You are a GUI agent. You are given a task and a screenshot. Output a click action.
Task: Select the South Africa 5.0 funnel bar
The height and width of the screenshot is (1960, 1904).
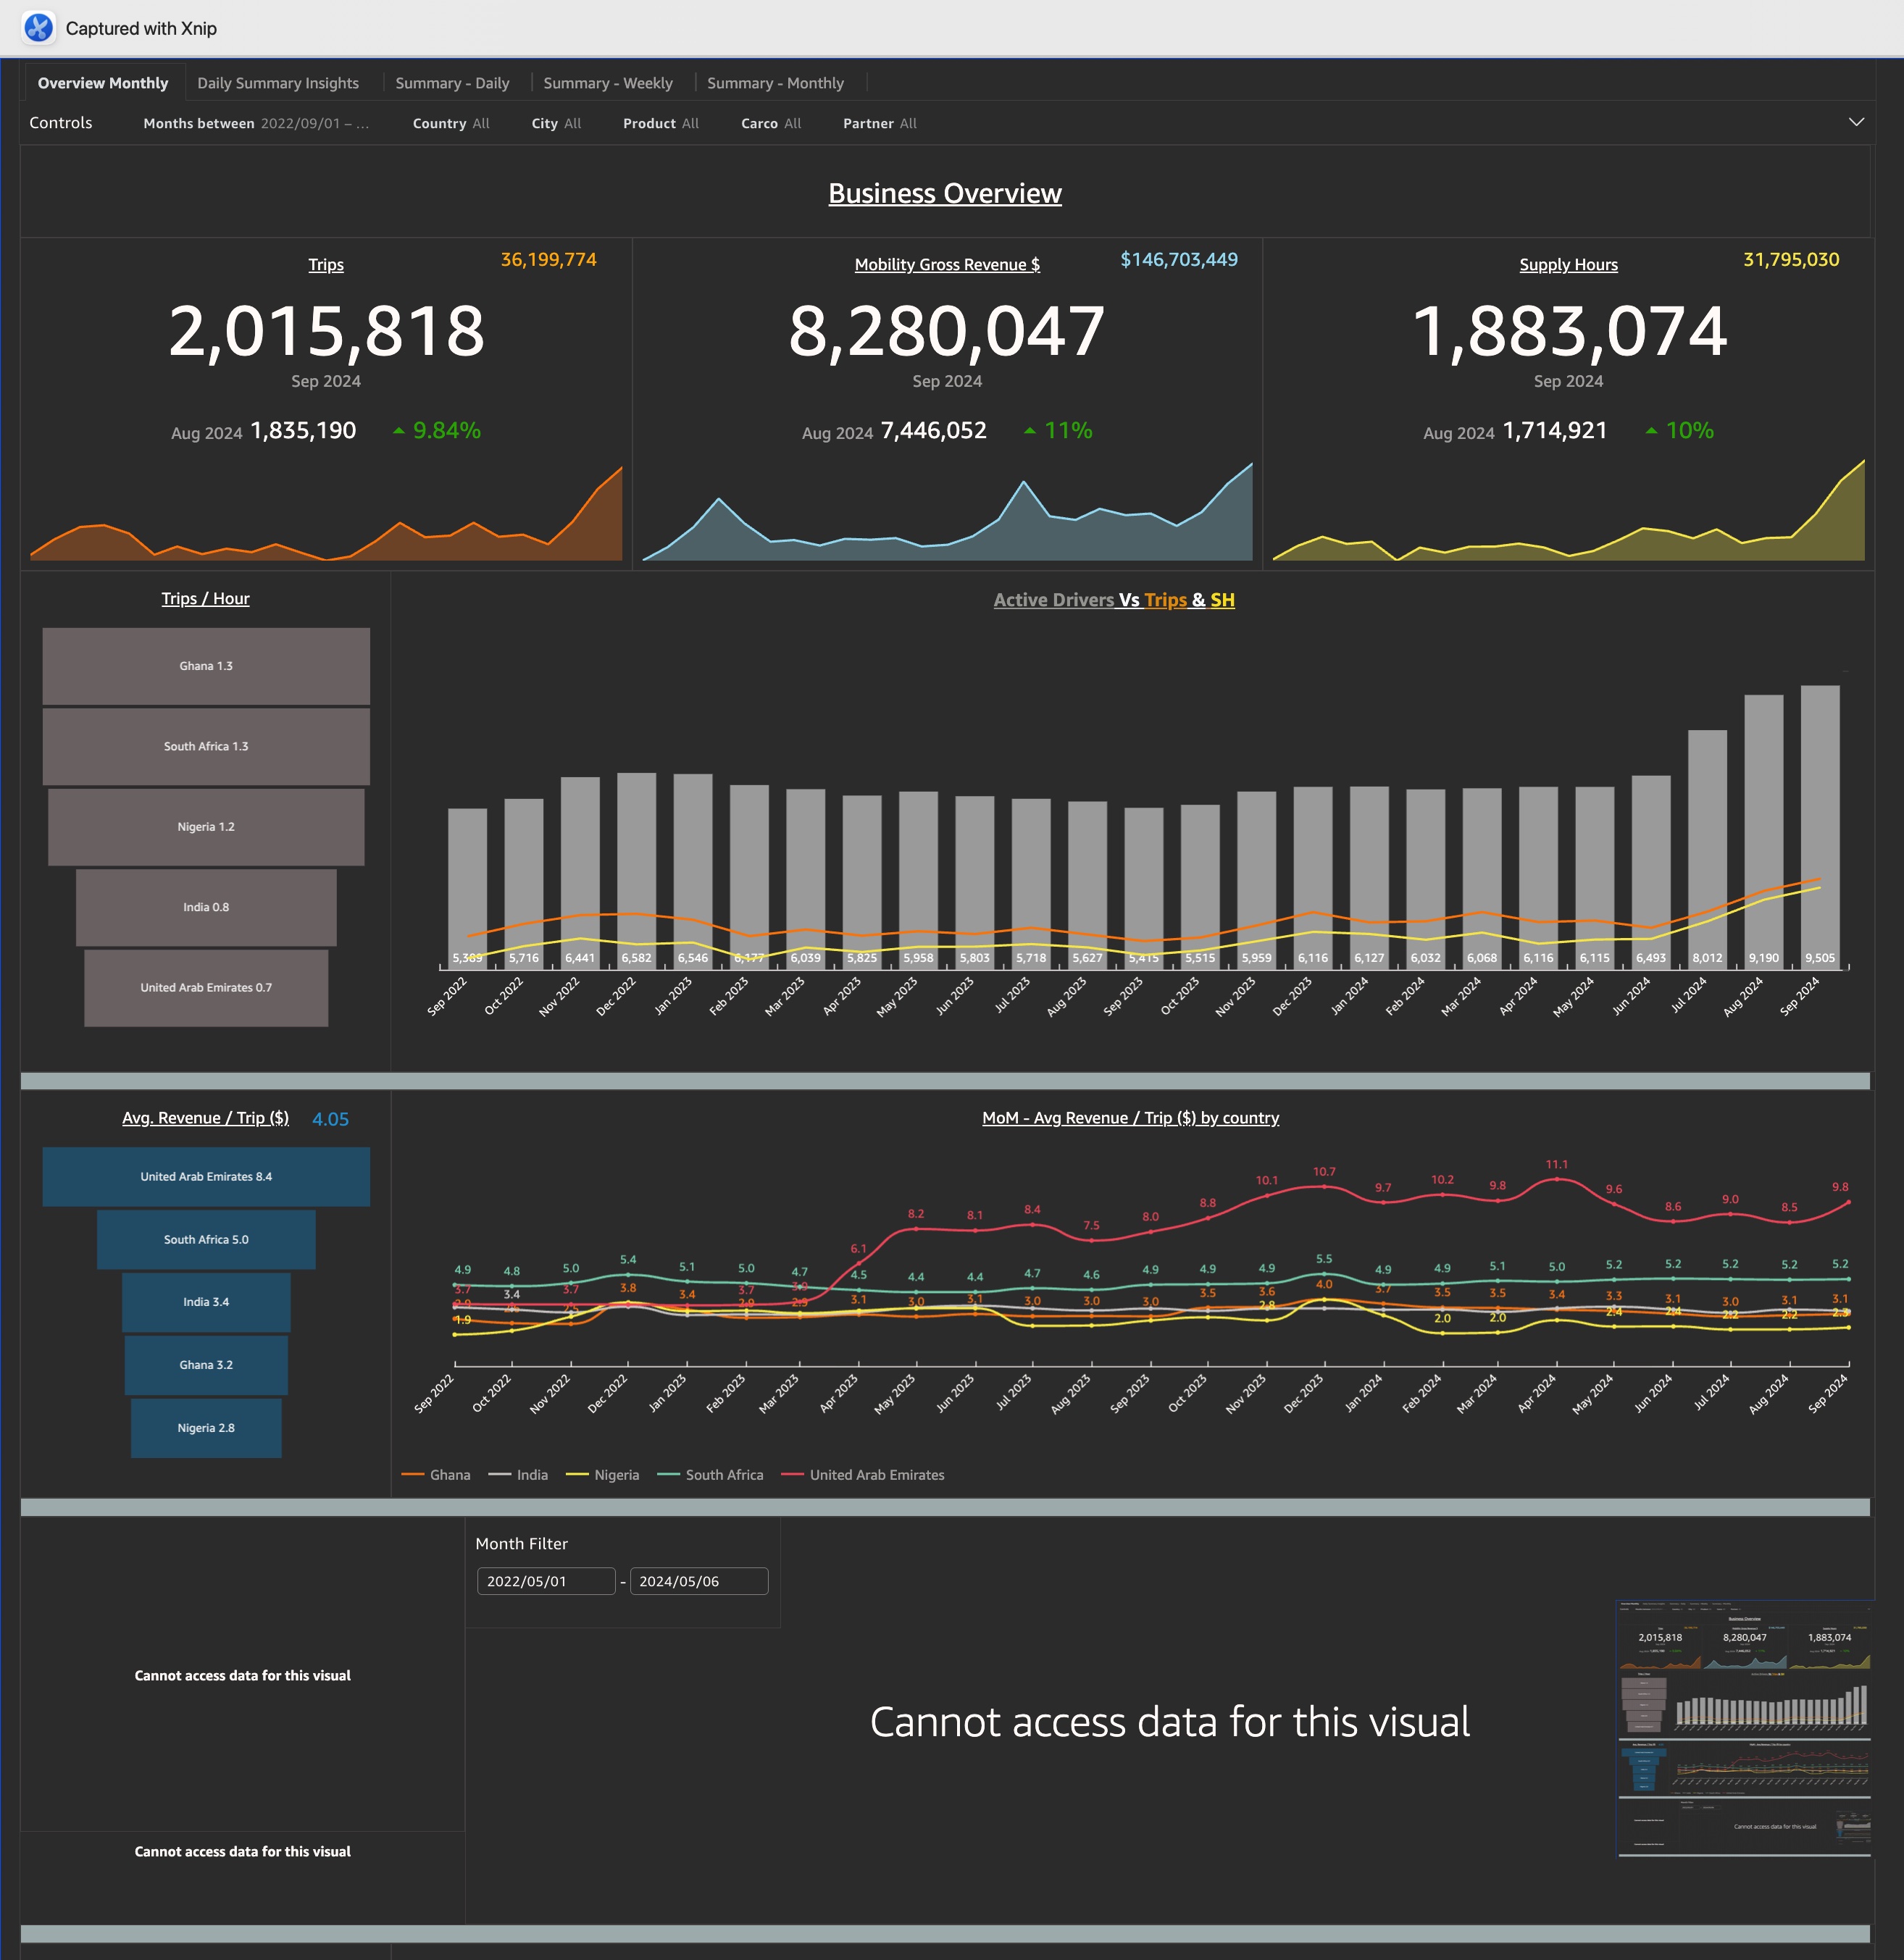(206, 1239)
